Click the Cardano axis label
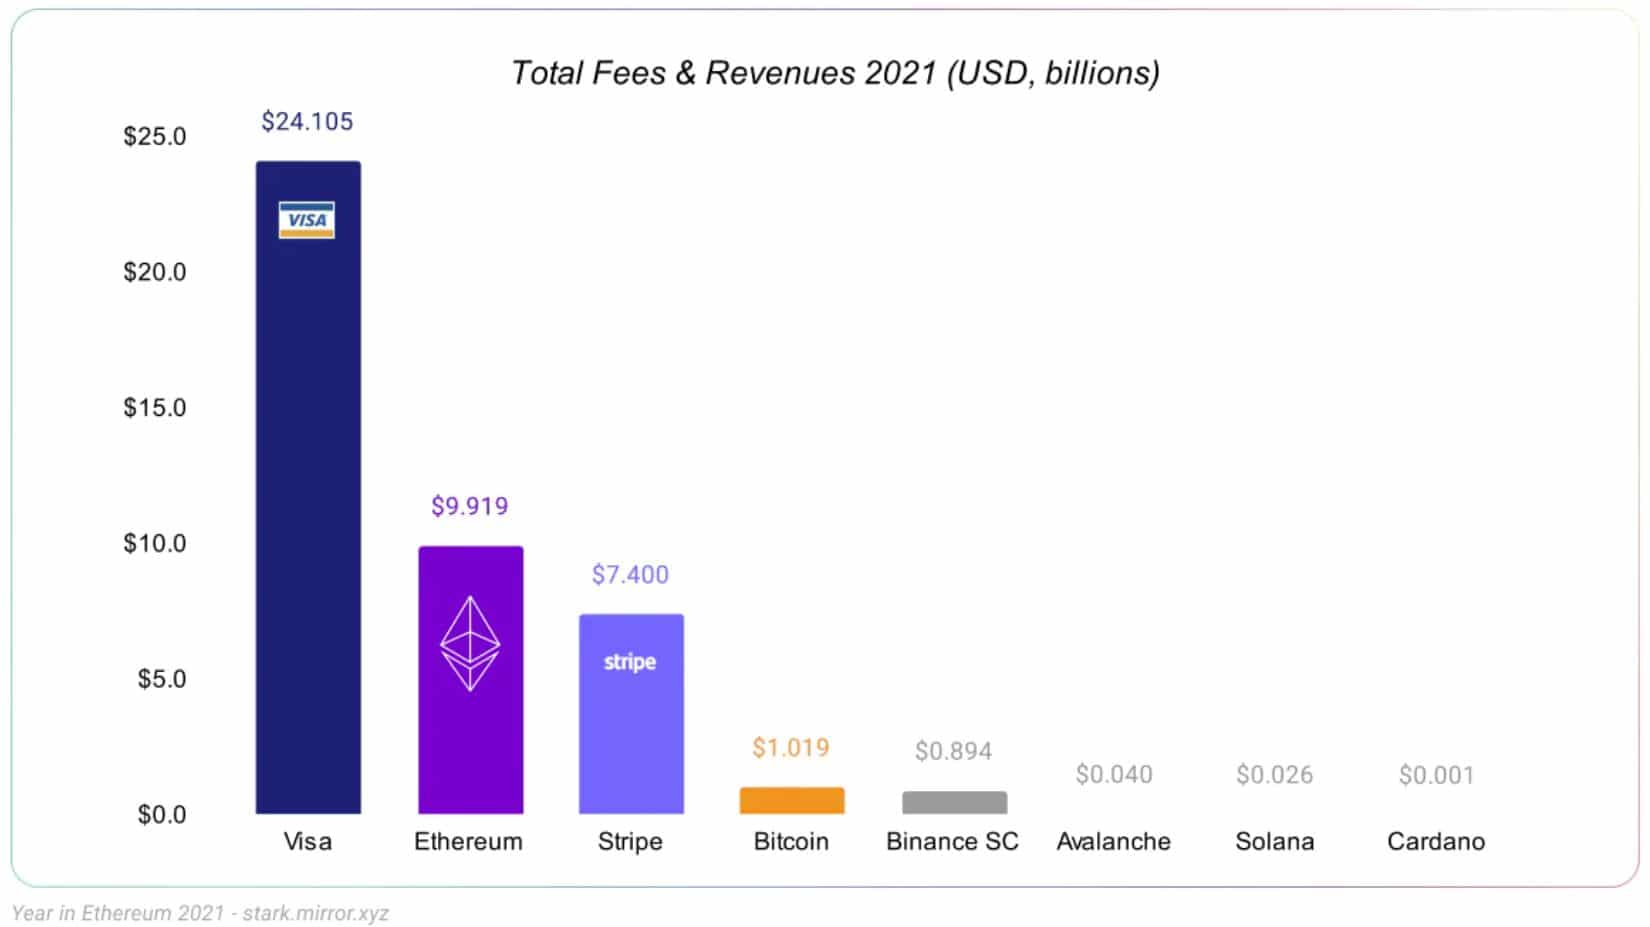 (1436, 841)
